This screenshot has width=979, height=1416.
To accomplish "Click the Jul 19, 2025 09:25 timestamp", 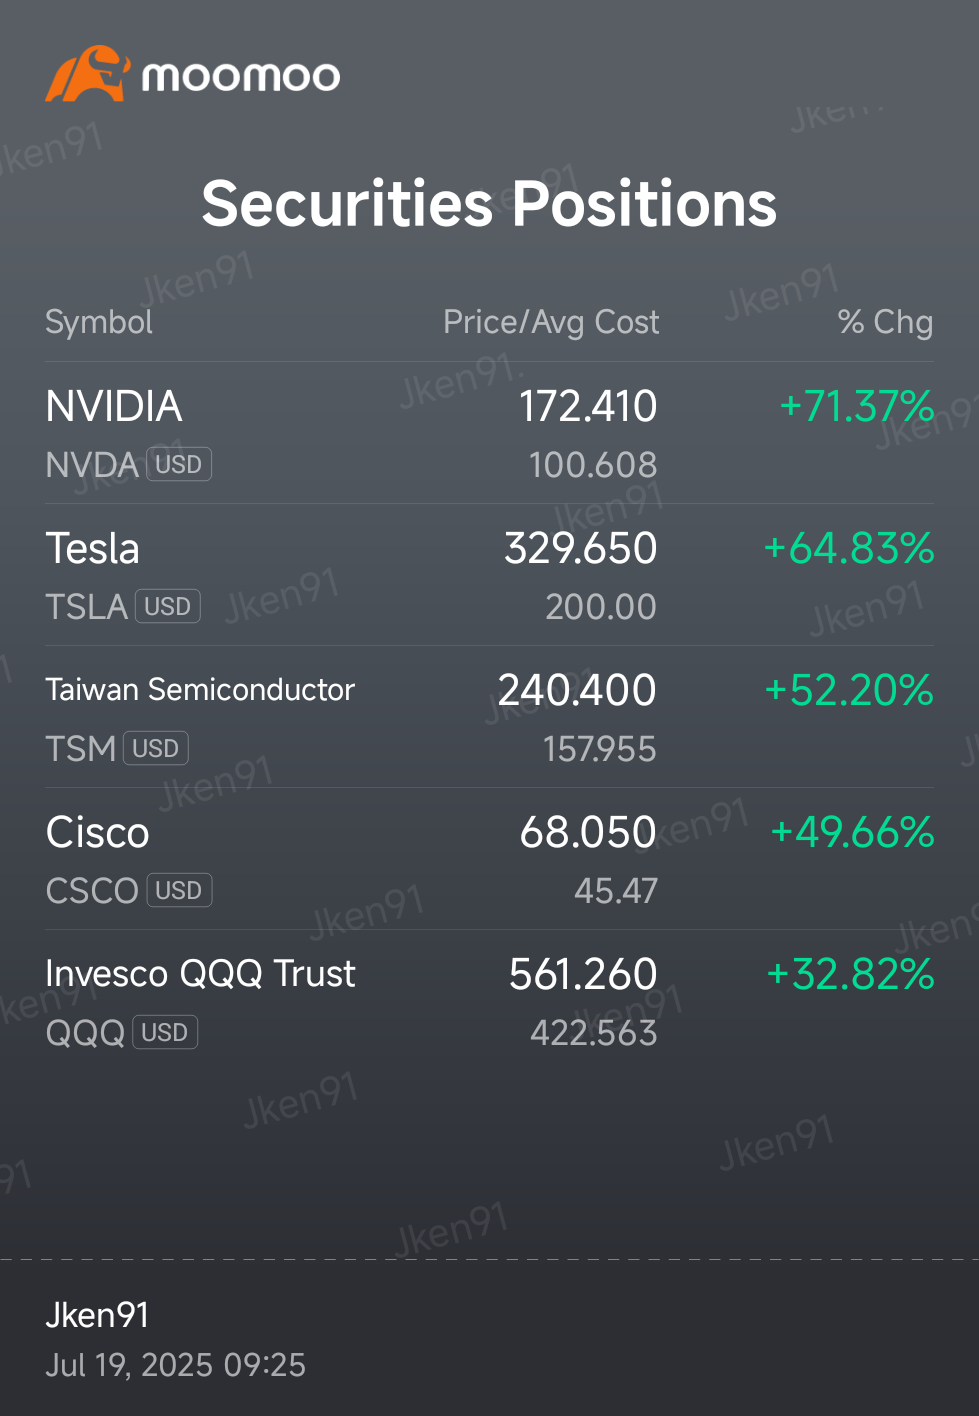I will 175,1365.
